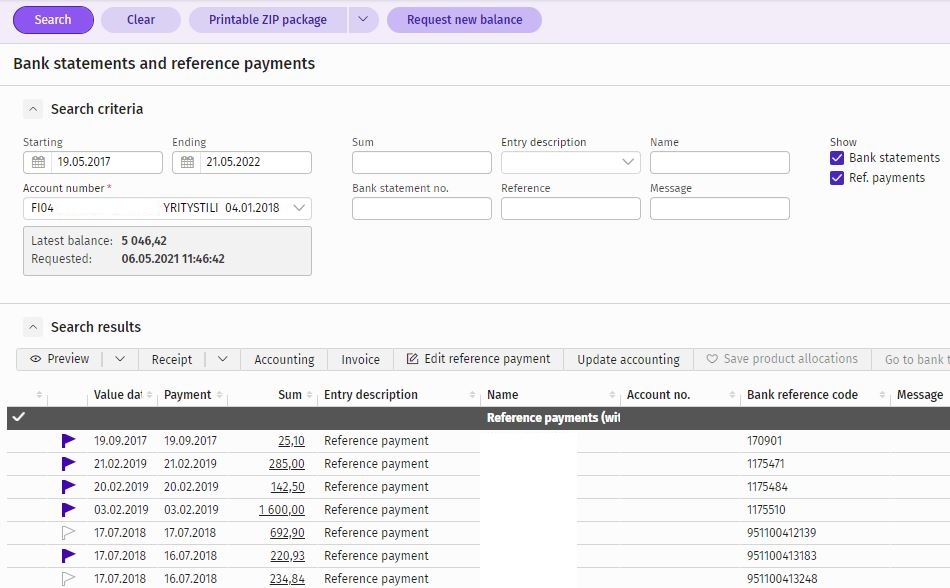Expand the Account number dropdown
The image size is (950, 588).
[299, 208]
